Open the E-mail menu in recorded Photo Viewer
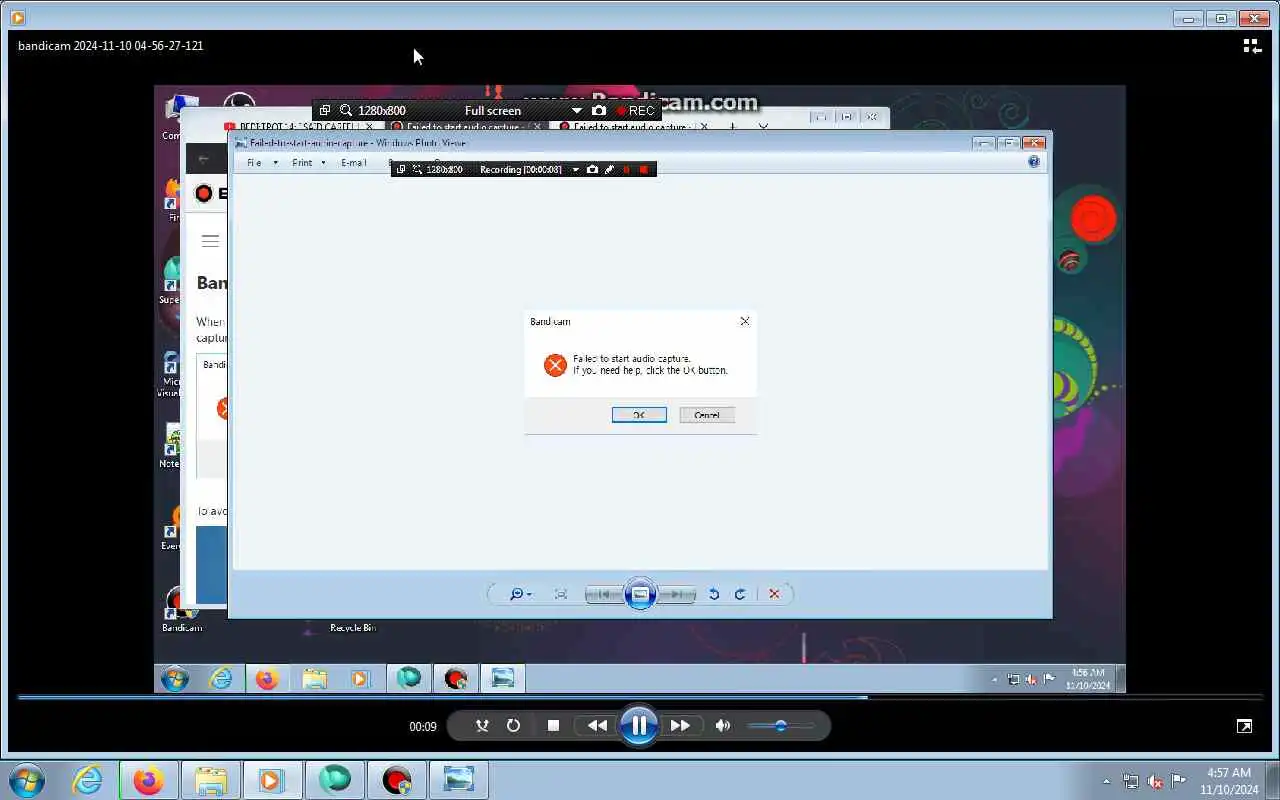 coord(354,162)
